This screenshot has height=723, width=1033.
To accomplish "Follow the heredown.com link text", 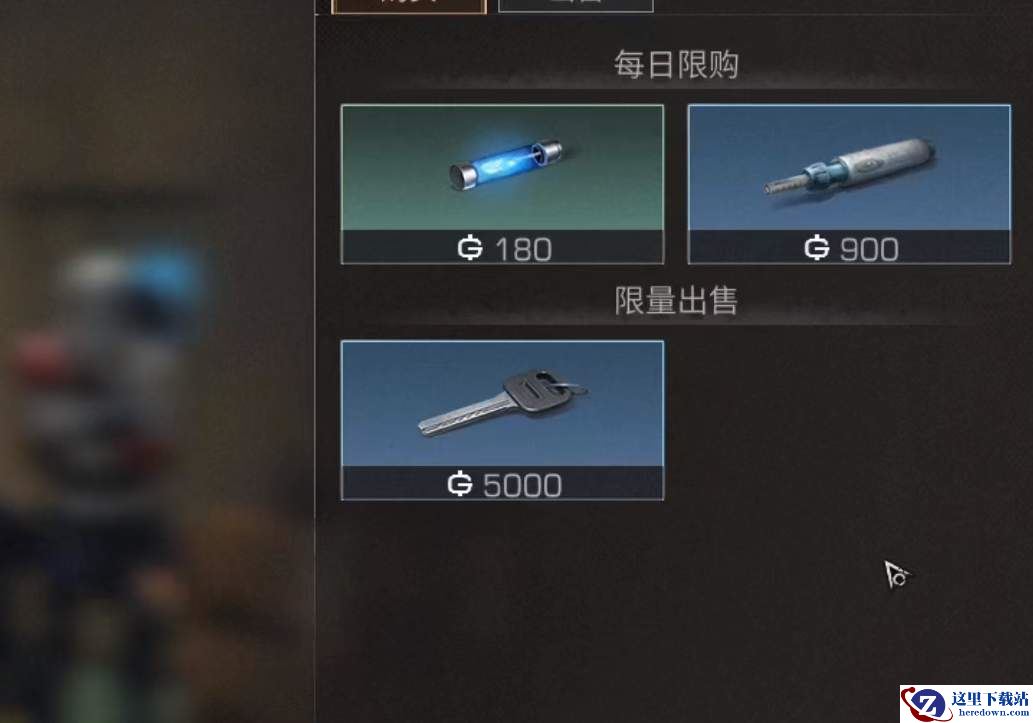I will coord(993,712).
